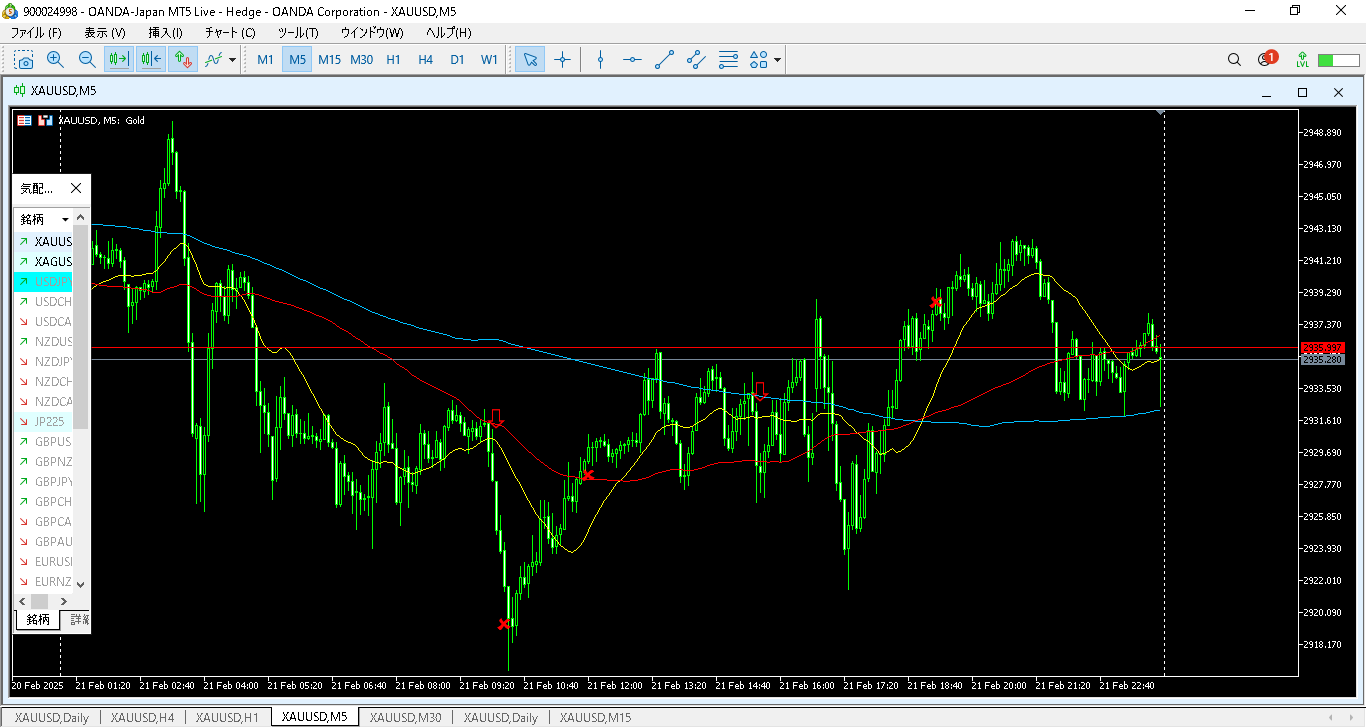
Task: Open notifications with red badge
Action: point(1267,59)
